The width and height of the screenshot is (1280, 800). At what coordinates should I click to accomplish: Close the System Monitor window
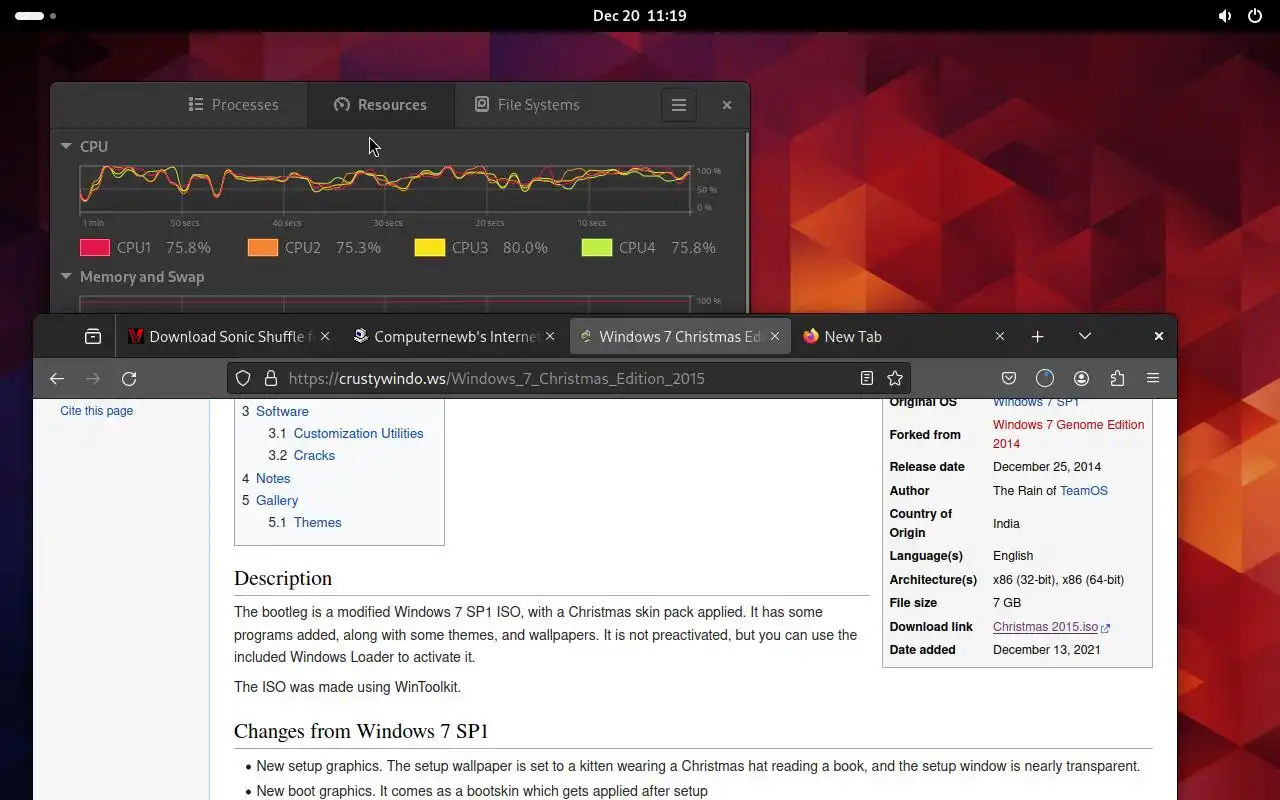(x=727, y=105)
